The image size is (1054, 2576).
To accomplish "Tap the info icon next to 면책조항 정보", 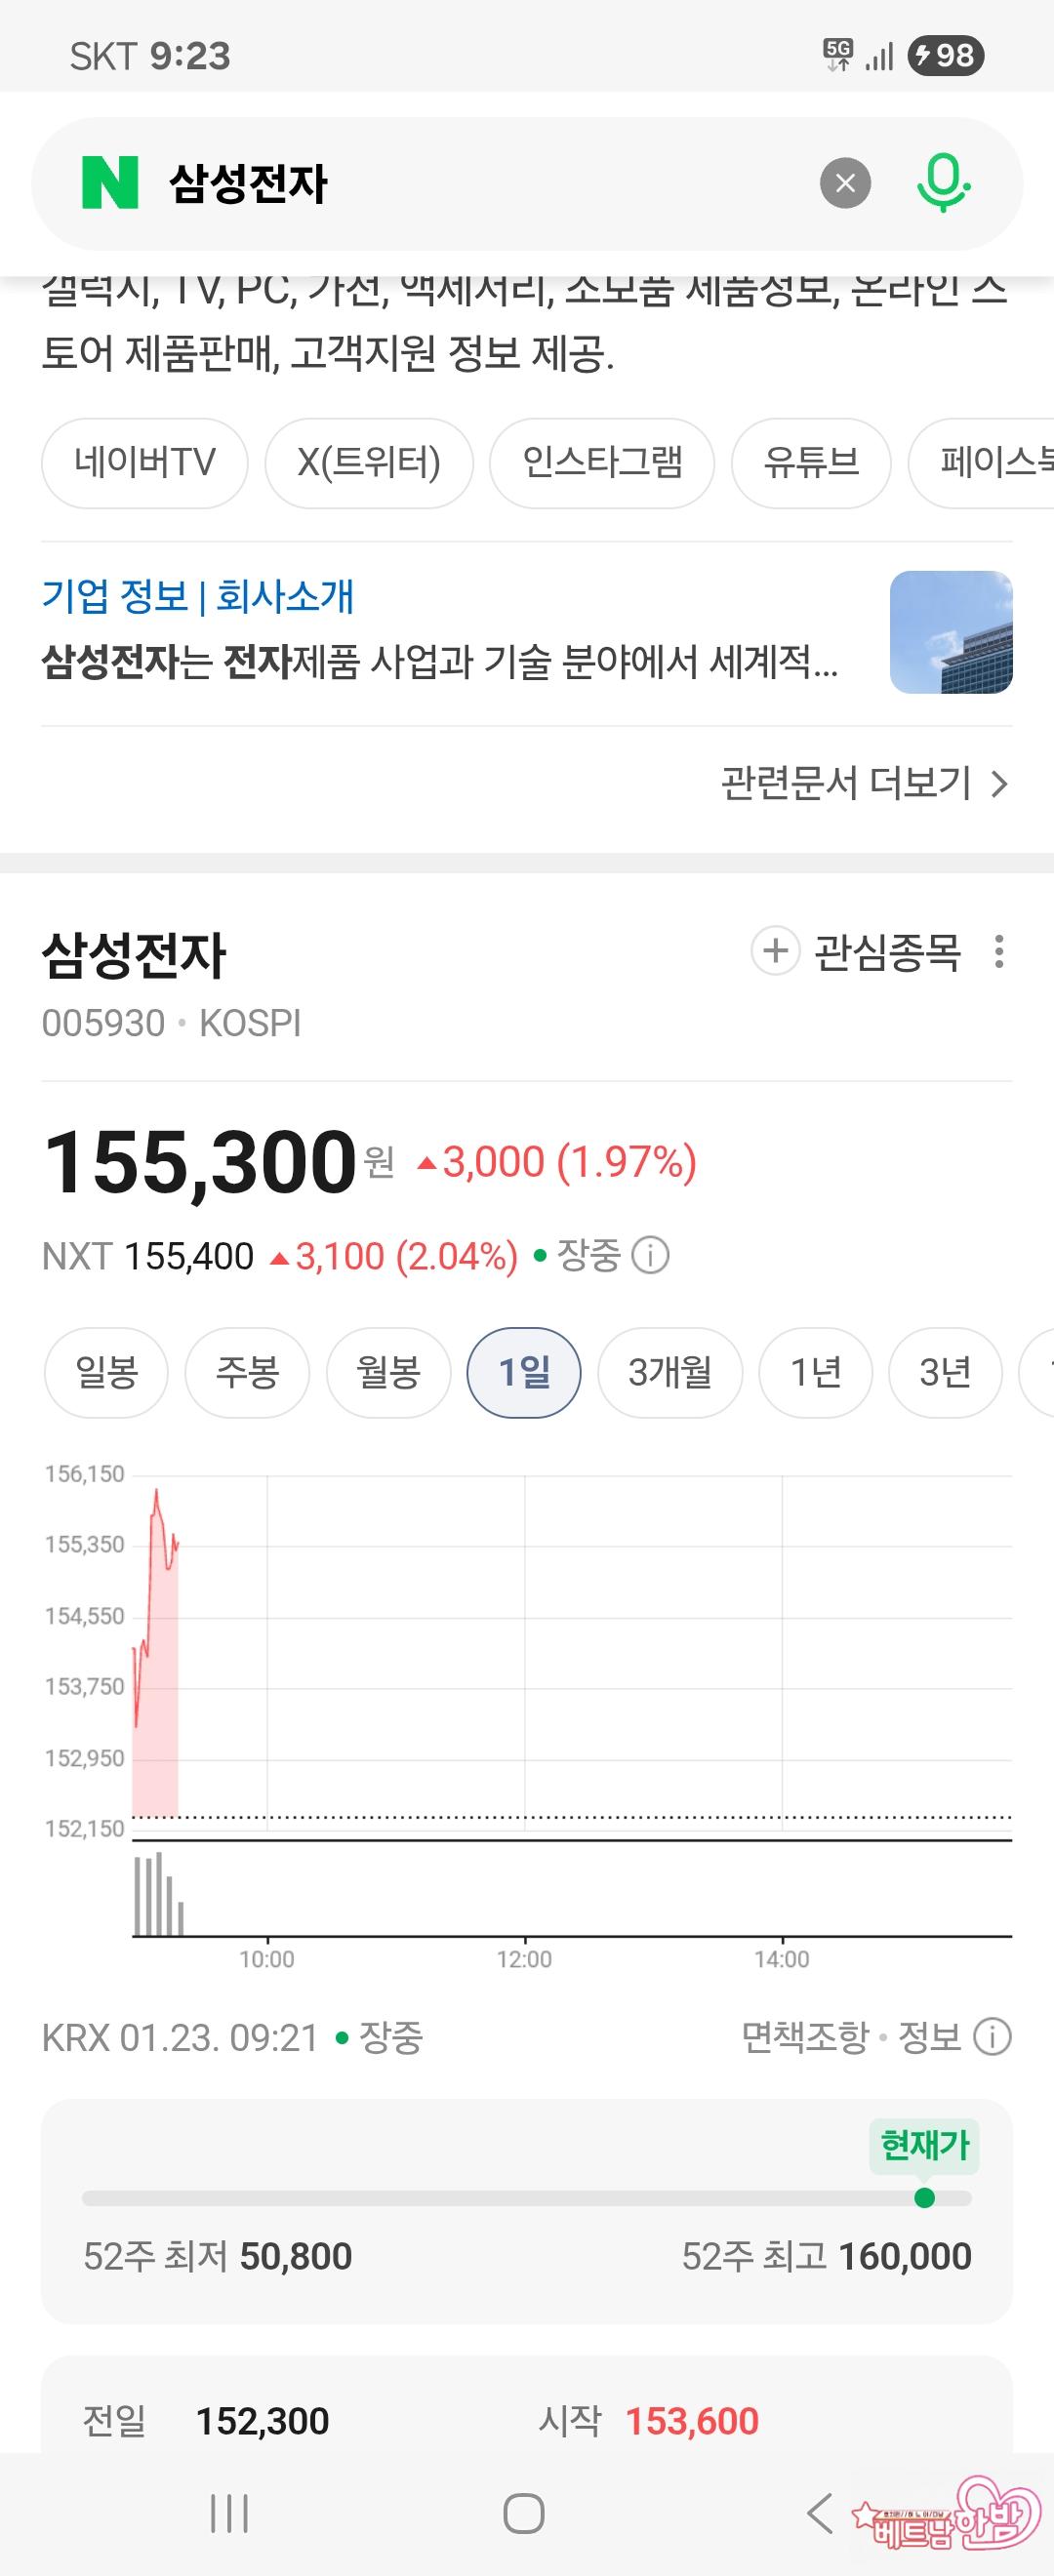I will coord(992,2037).
